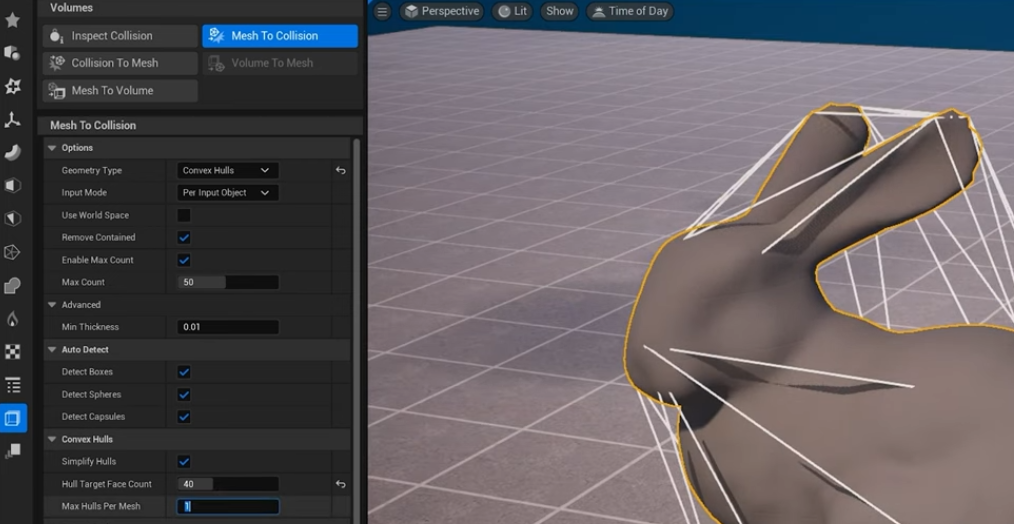Open the list-style Attributes category icon
This screenshot has width=1014, height=524.
point(12,385)
